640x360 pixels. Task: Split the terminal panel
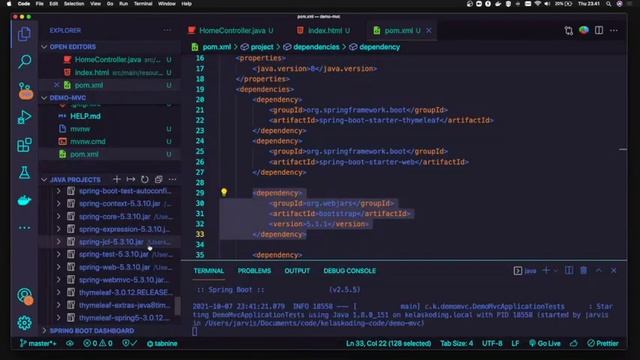pyautogui.click(x=569, y=270)
